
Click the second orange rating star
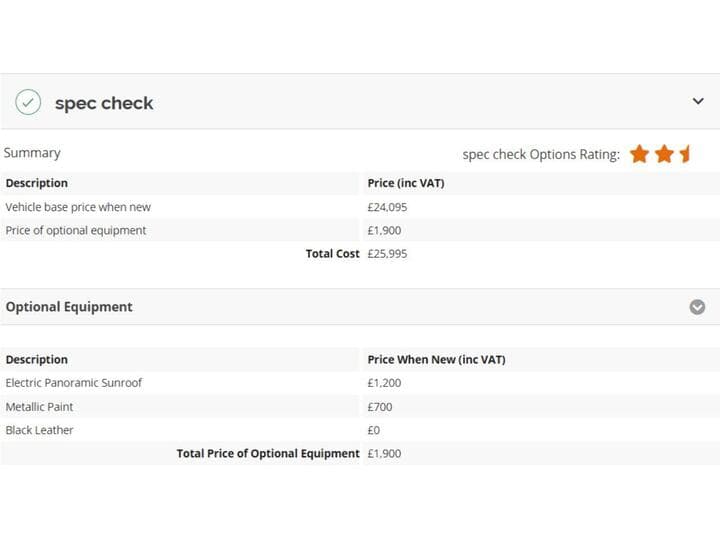(664, 154)
